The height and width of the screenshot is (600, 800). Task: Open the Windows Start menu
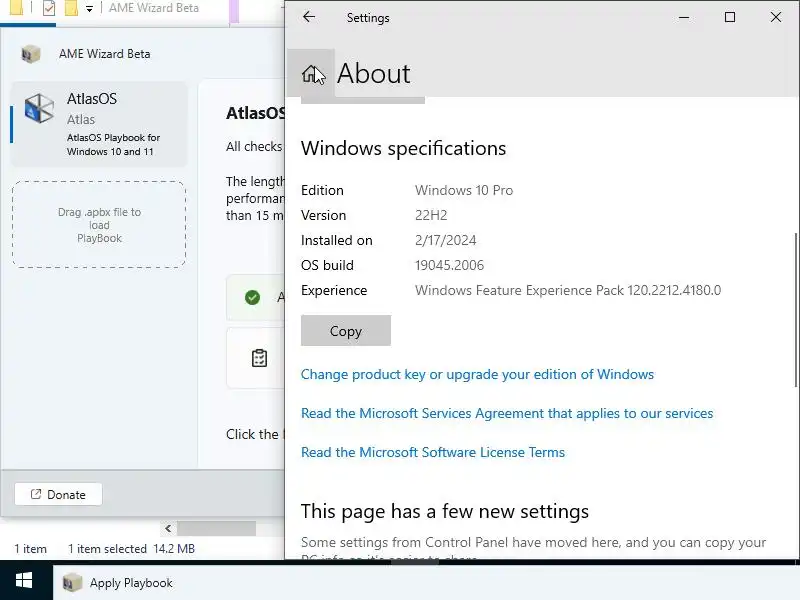(24, 582)
